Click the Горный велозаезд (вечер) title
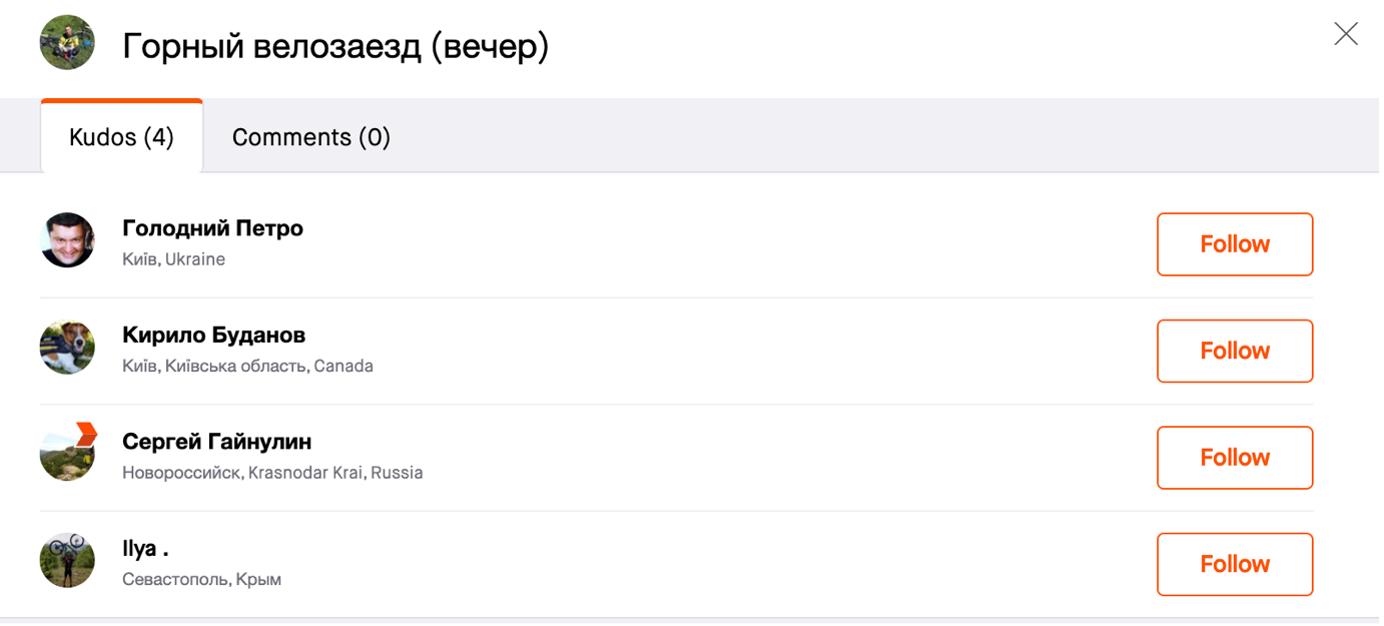The height and width of the screenshot is (626, 1384). tap(335, 46)
